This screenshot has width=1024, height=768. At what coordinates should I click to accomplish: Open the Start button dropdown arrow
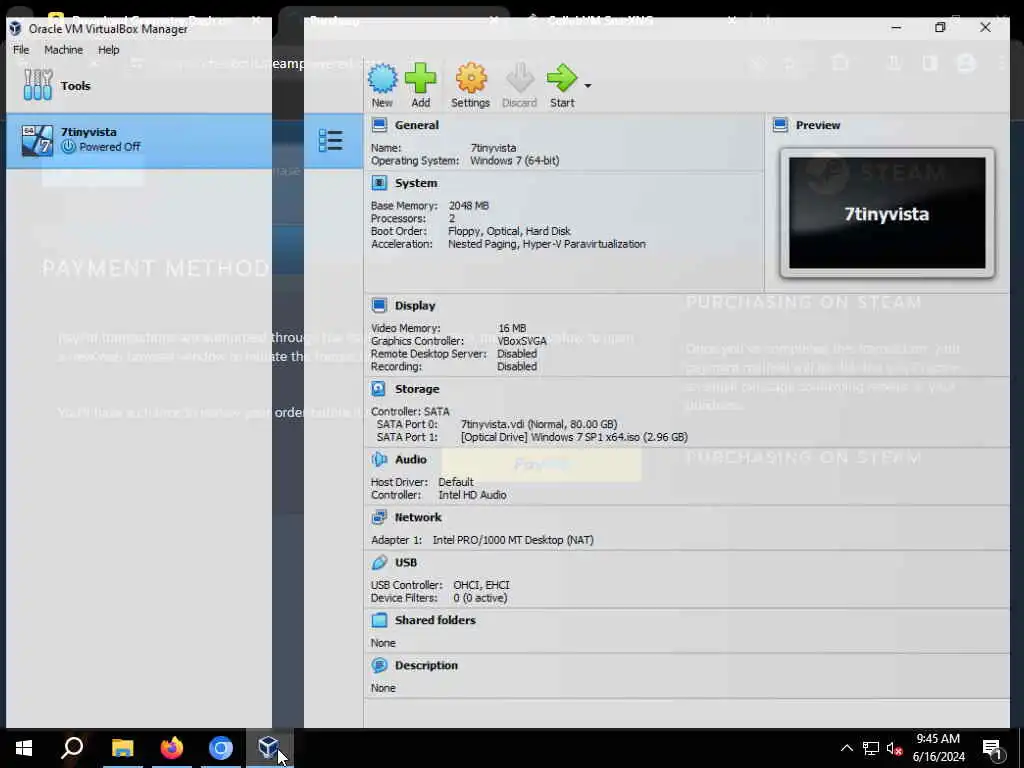(x=588, y=86)
